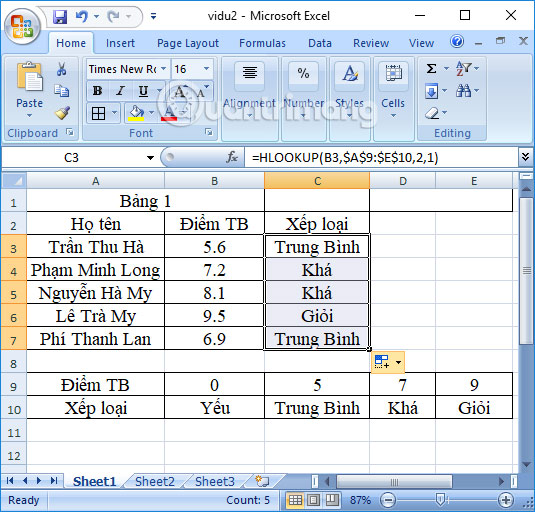Save the workbook with the floppy icon

tap(60, 16)
